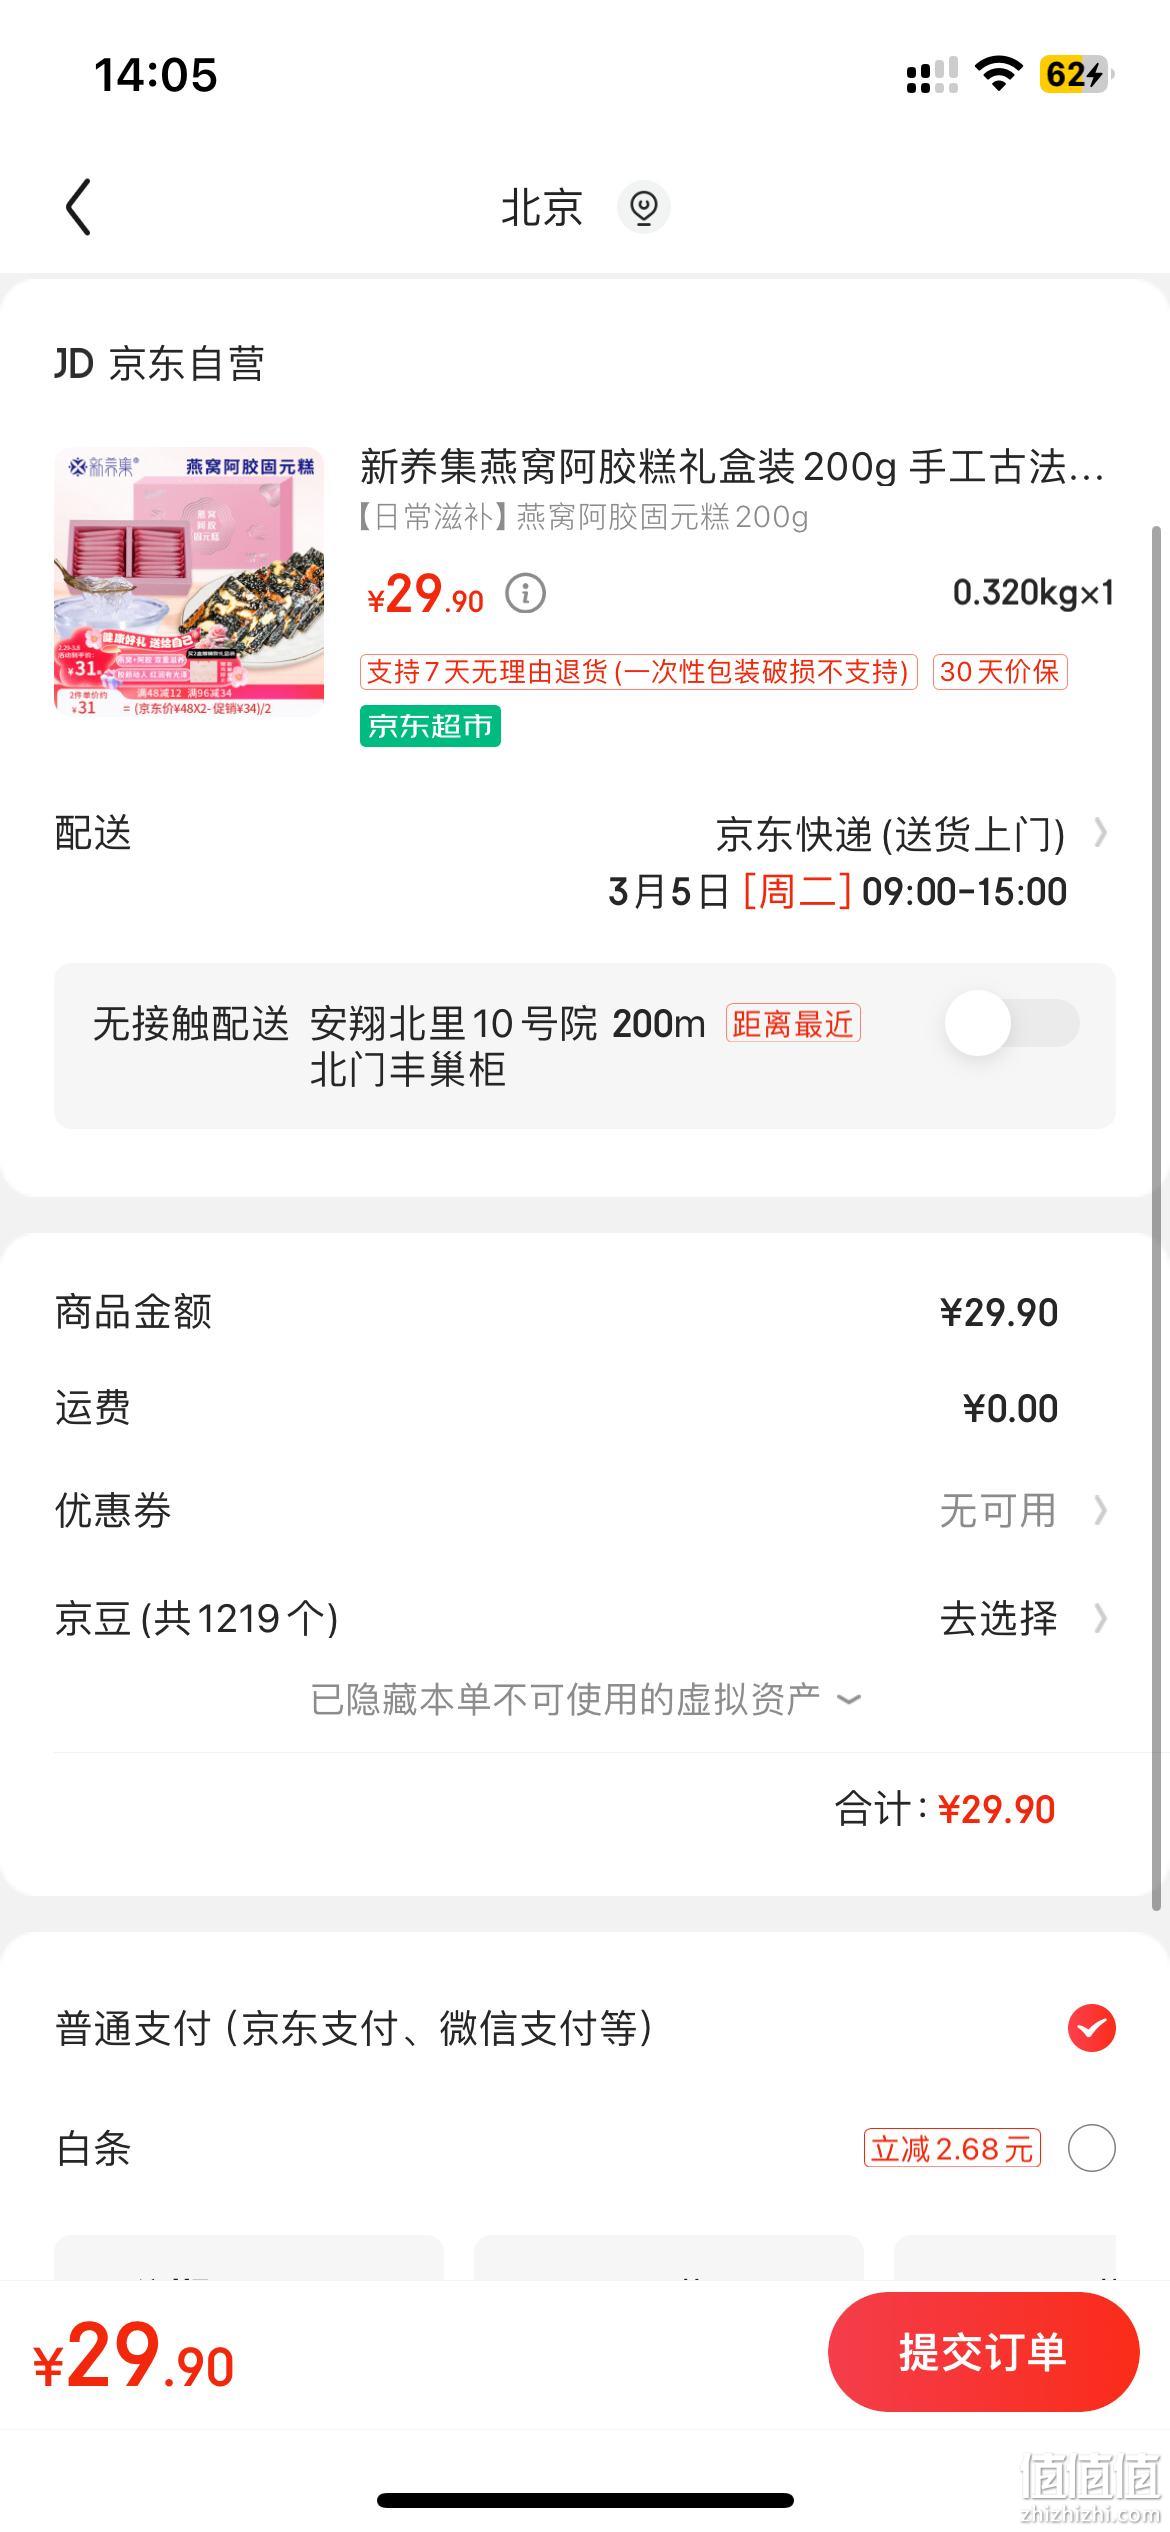The image size is (1170, 2532).
Task: Tap the 30天价保 tag
Action: [1000, 672]
